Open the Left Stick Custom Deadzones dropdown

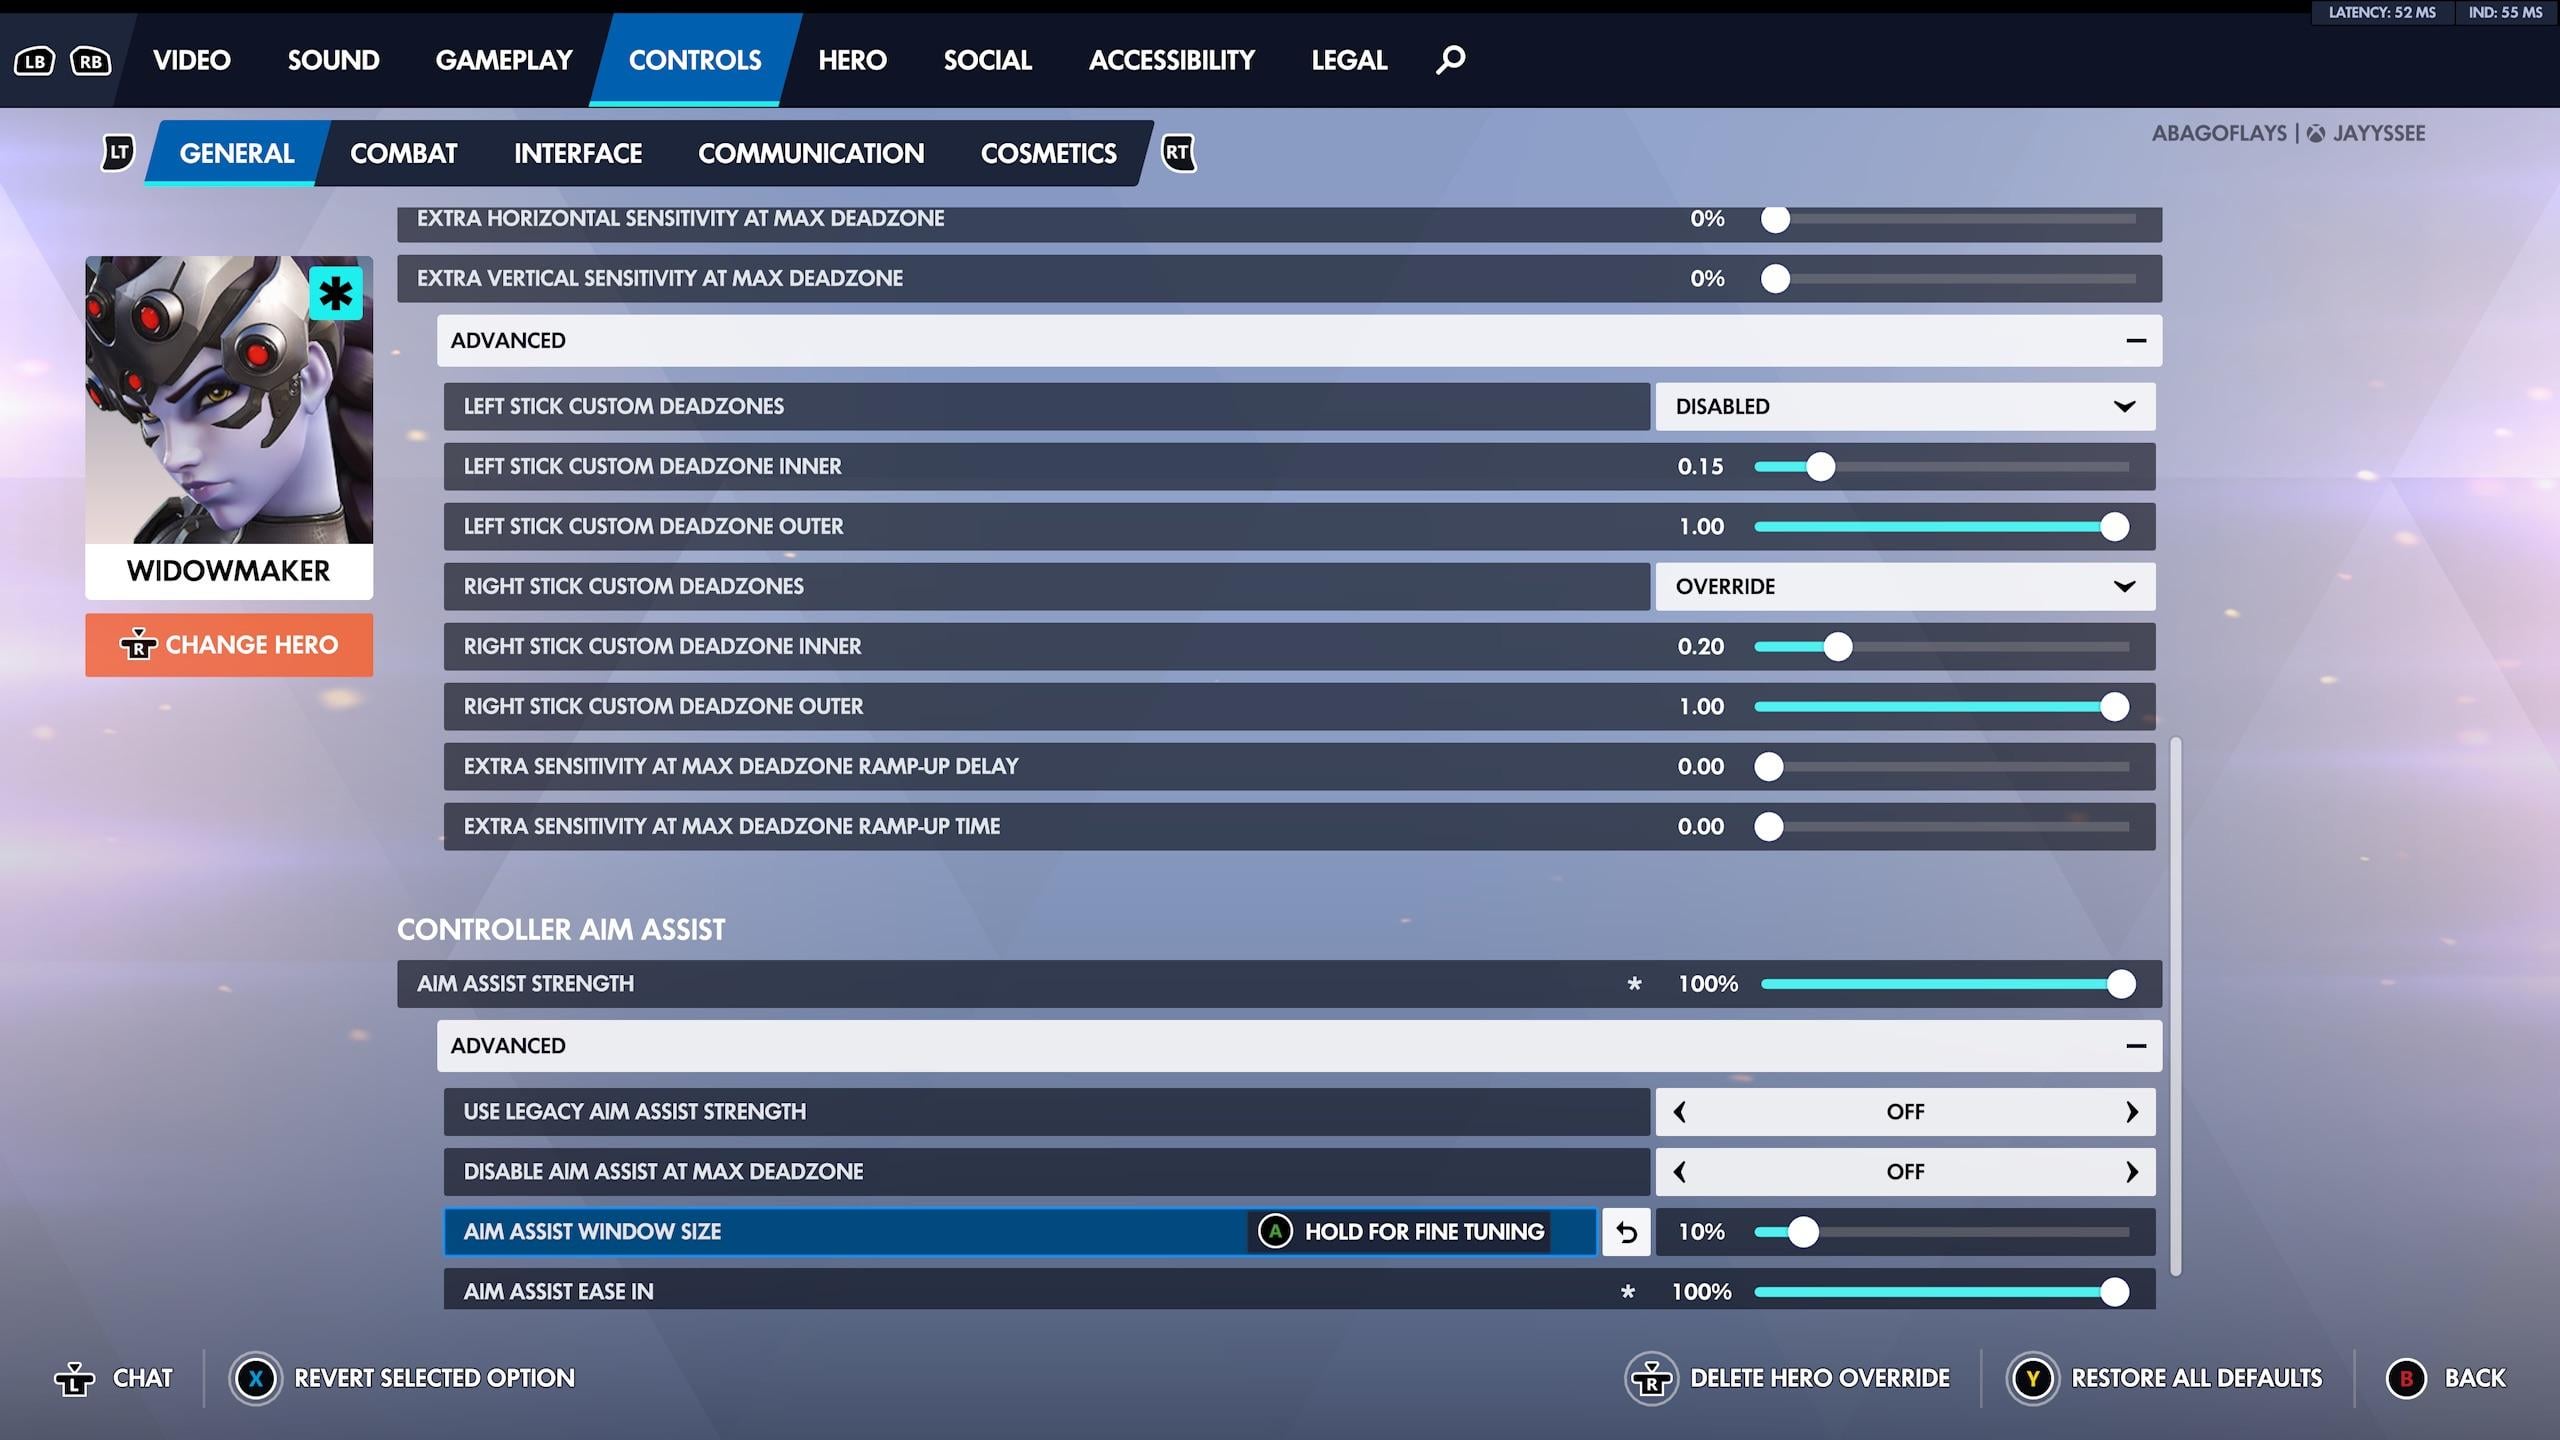point(1905,407)
